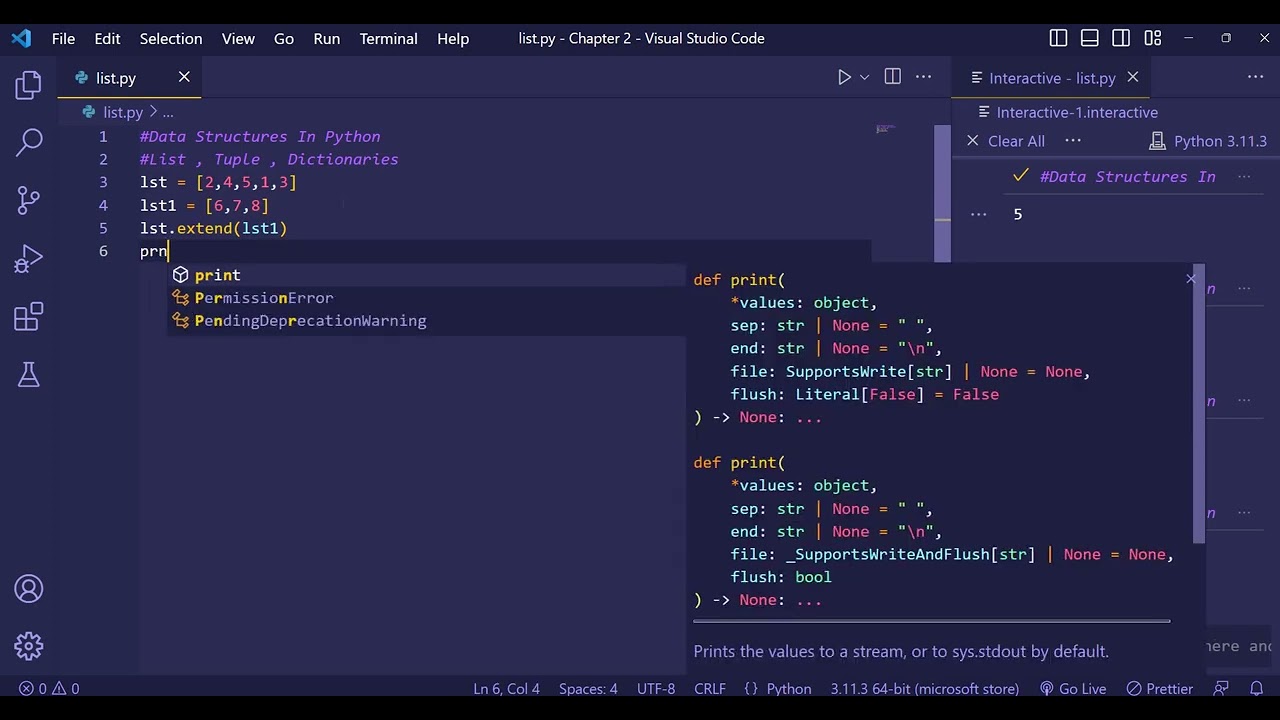Select PendingDeprecationWarning autocomplete suggestion
The height and width of the screenshot is (720, 1280).
point(427,321)
